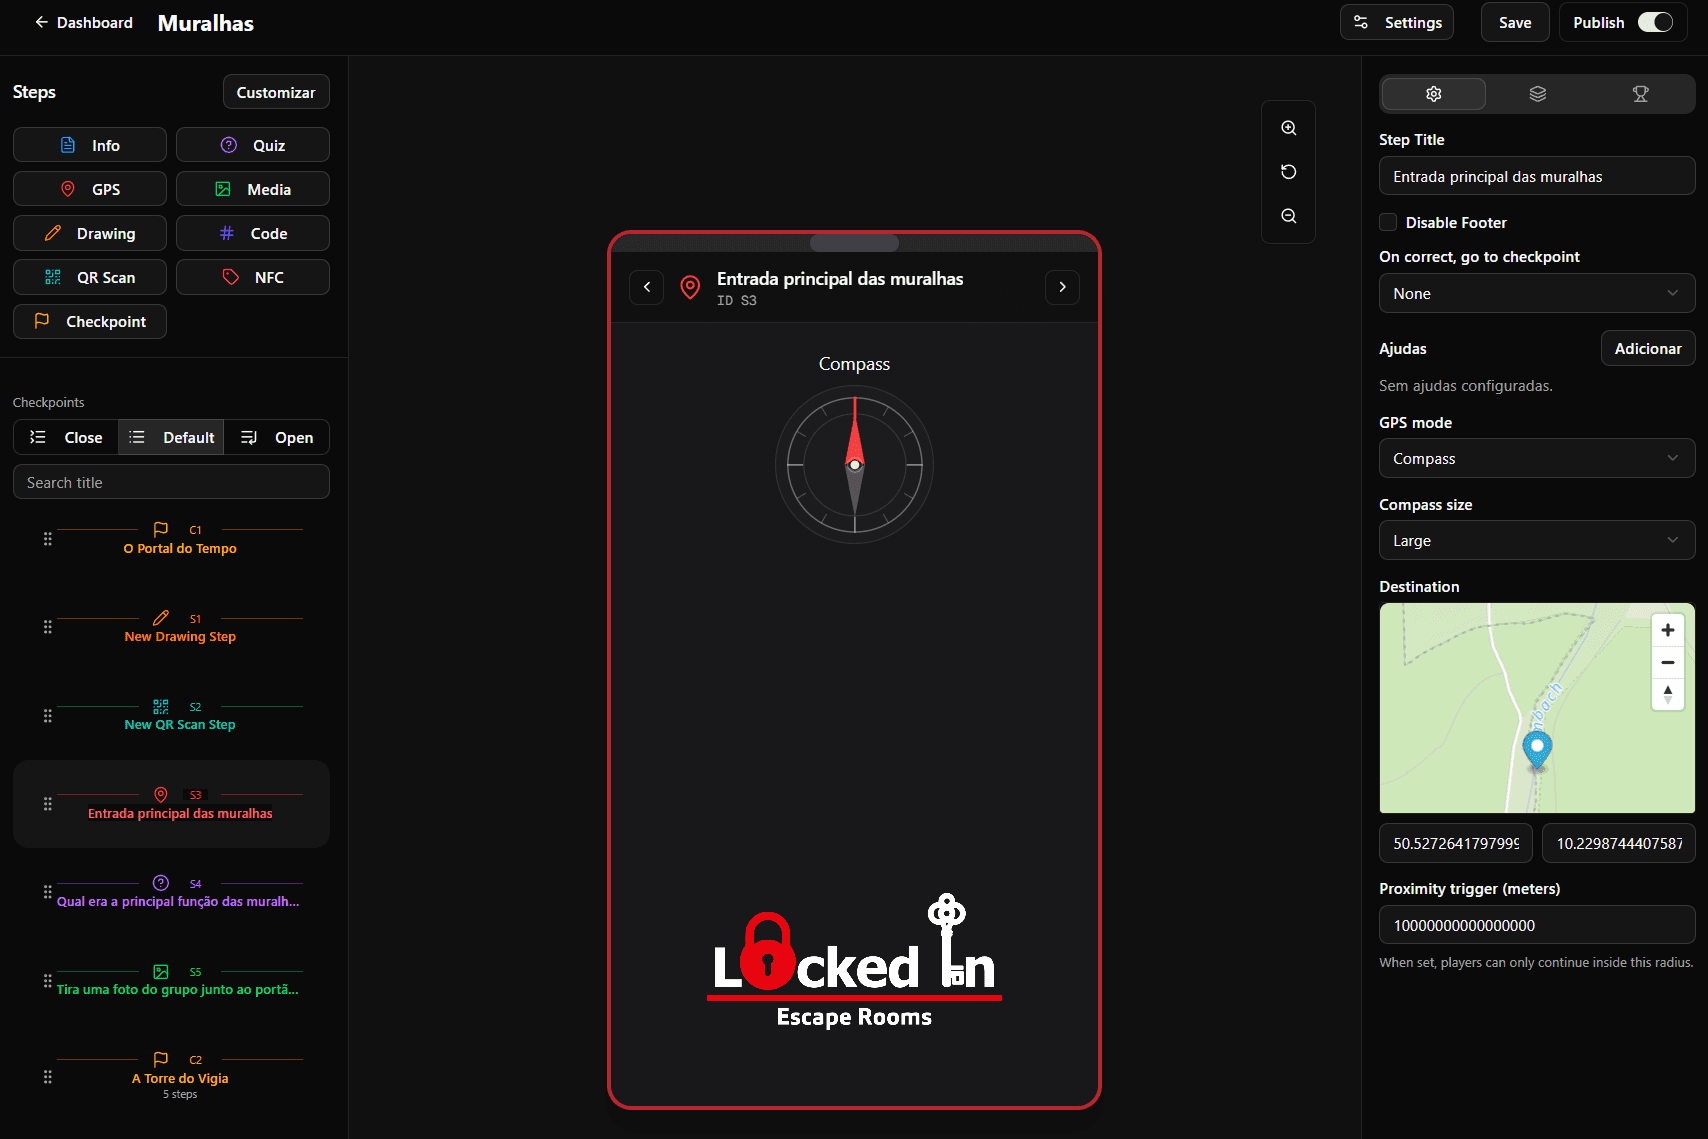1708x1139 pixels.
Task: Add an NFC step
Action: [x=252, y=277]
